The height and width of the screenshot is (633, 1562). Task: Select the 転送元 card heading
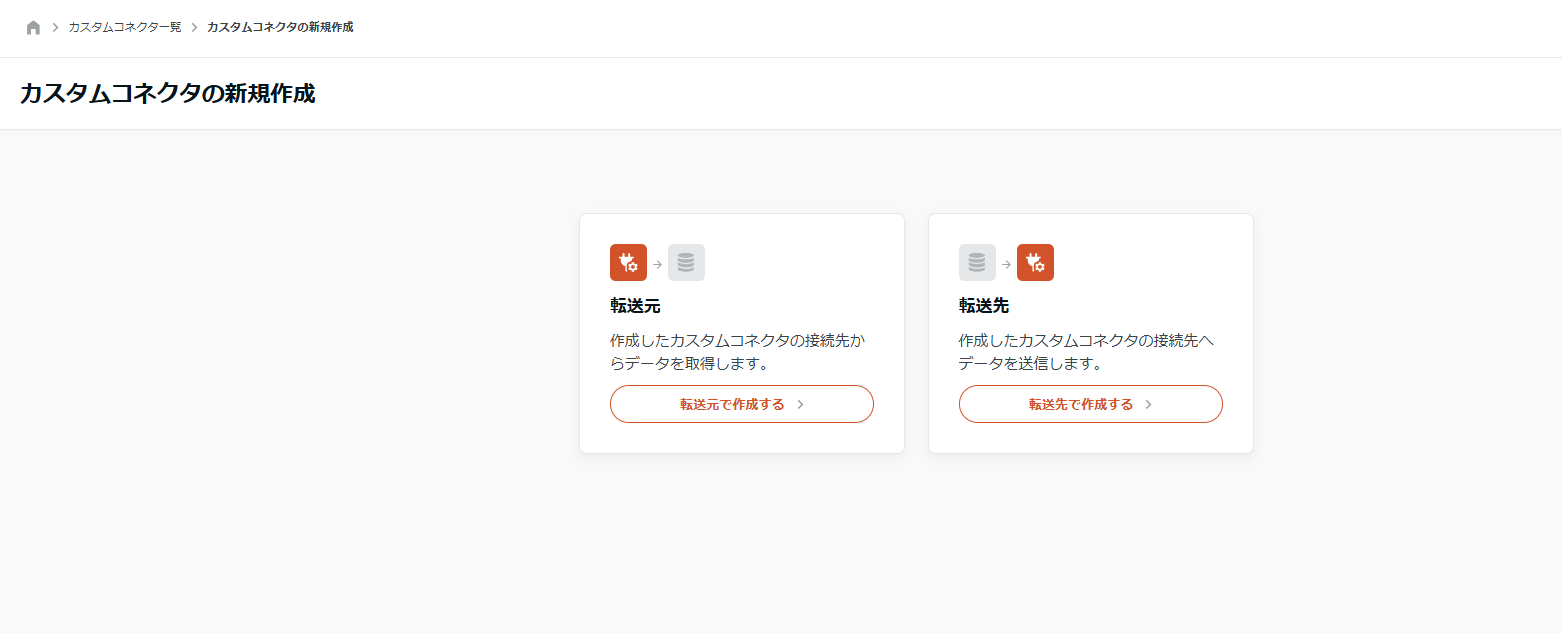click(635, 306)
